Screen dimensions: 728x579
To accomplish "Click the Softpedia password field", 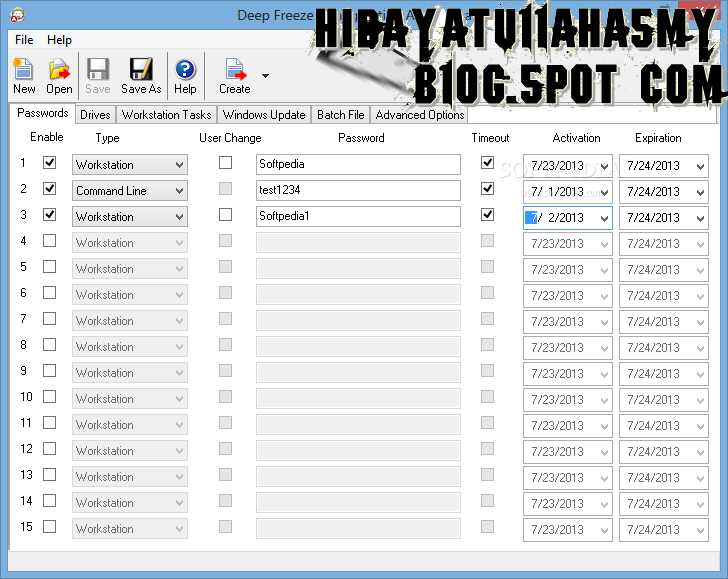I will tap(358, 164).
